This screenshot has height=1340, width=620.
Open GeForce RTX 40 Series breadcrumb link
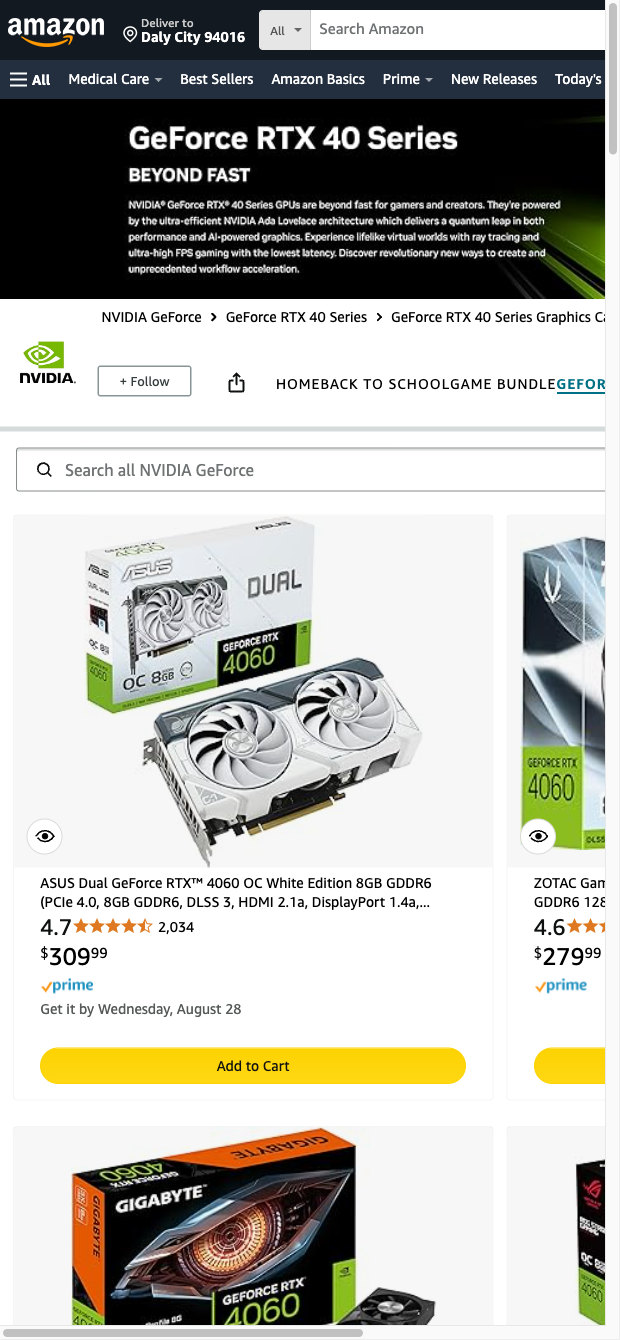tap(297, 317)
